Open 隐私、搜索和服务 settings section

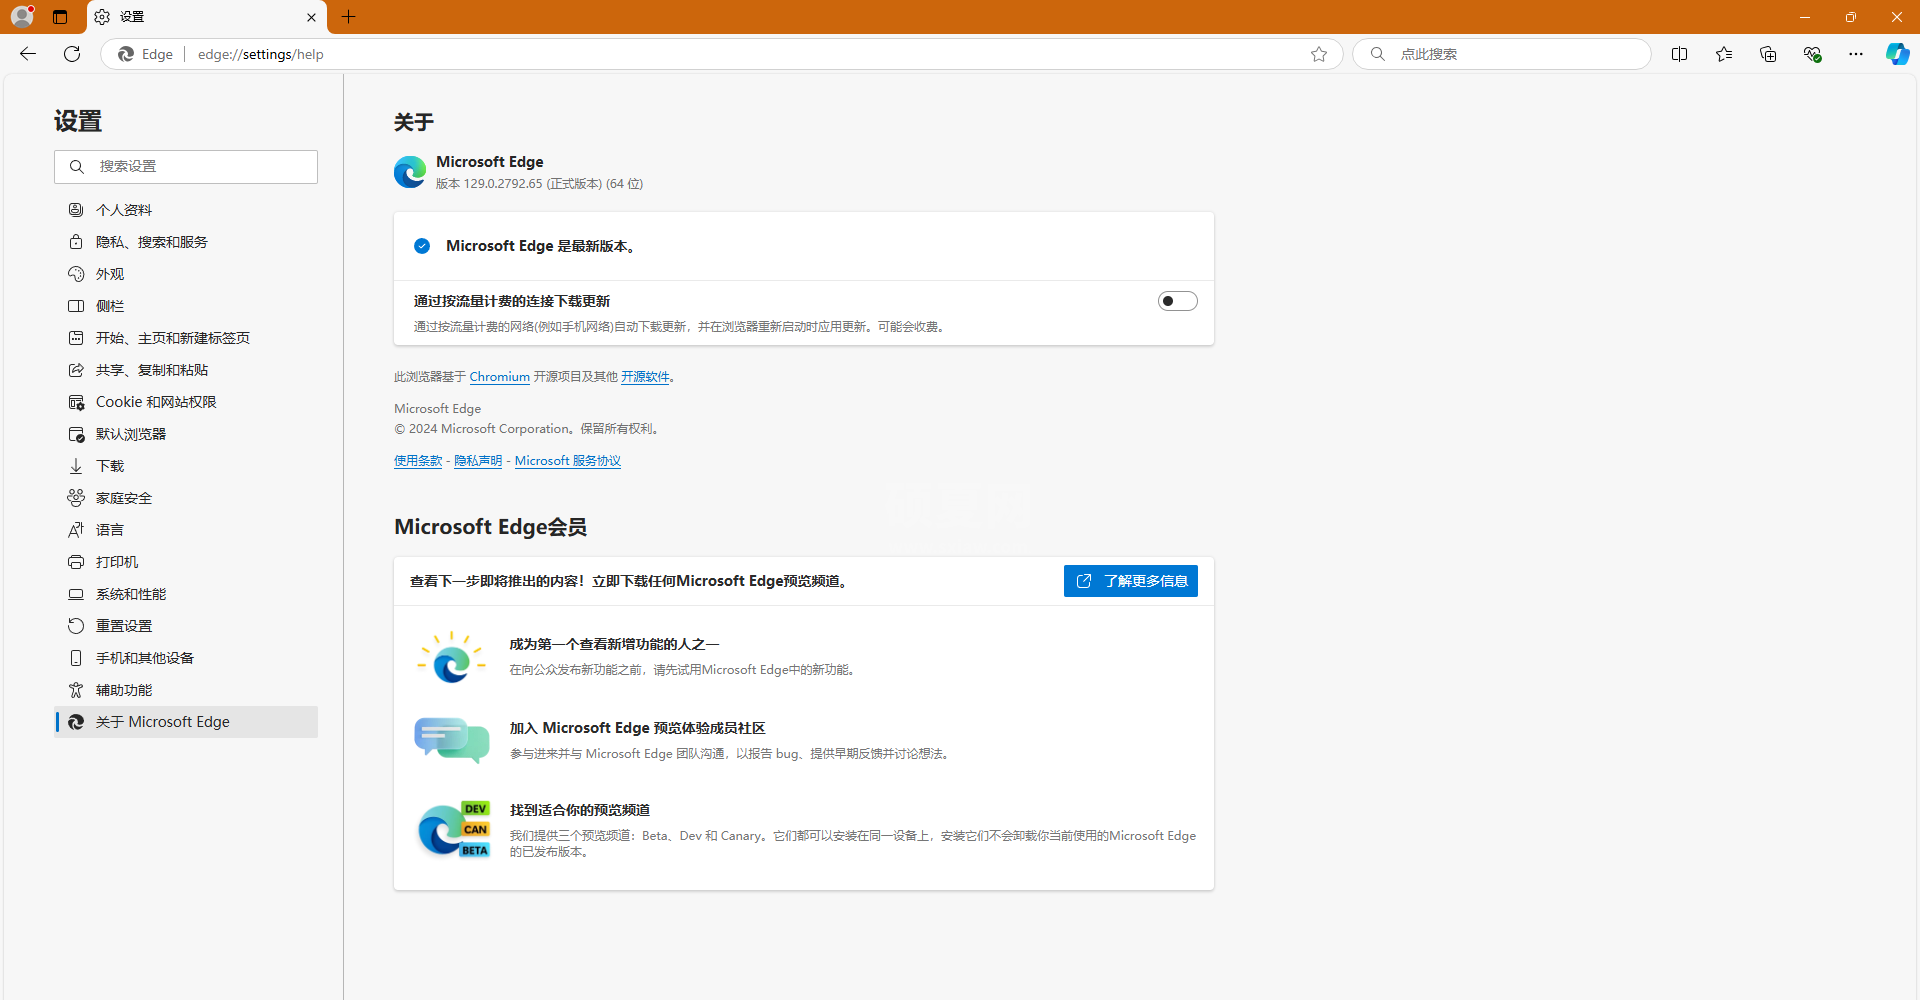click(x=186, y=242)
